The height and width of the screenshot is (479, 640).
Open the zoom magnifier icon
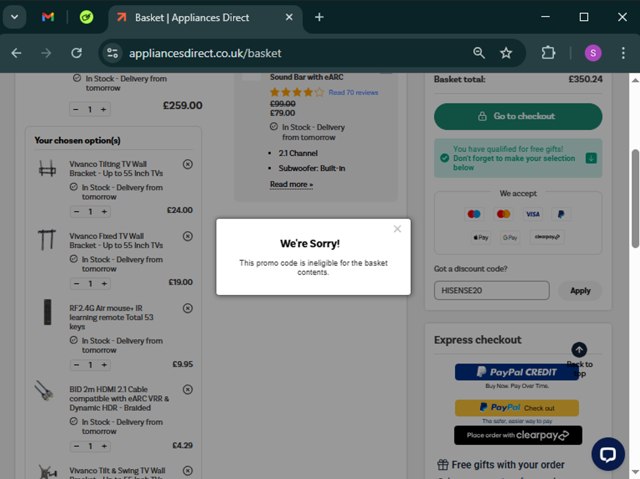point(479,53)
